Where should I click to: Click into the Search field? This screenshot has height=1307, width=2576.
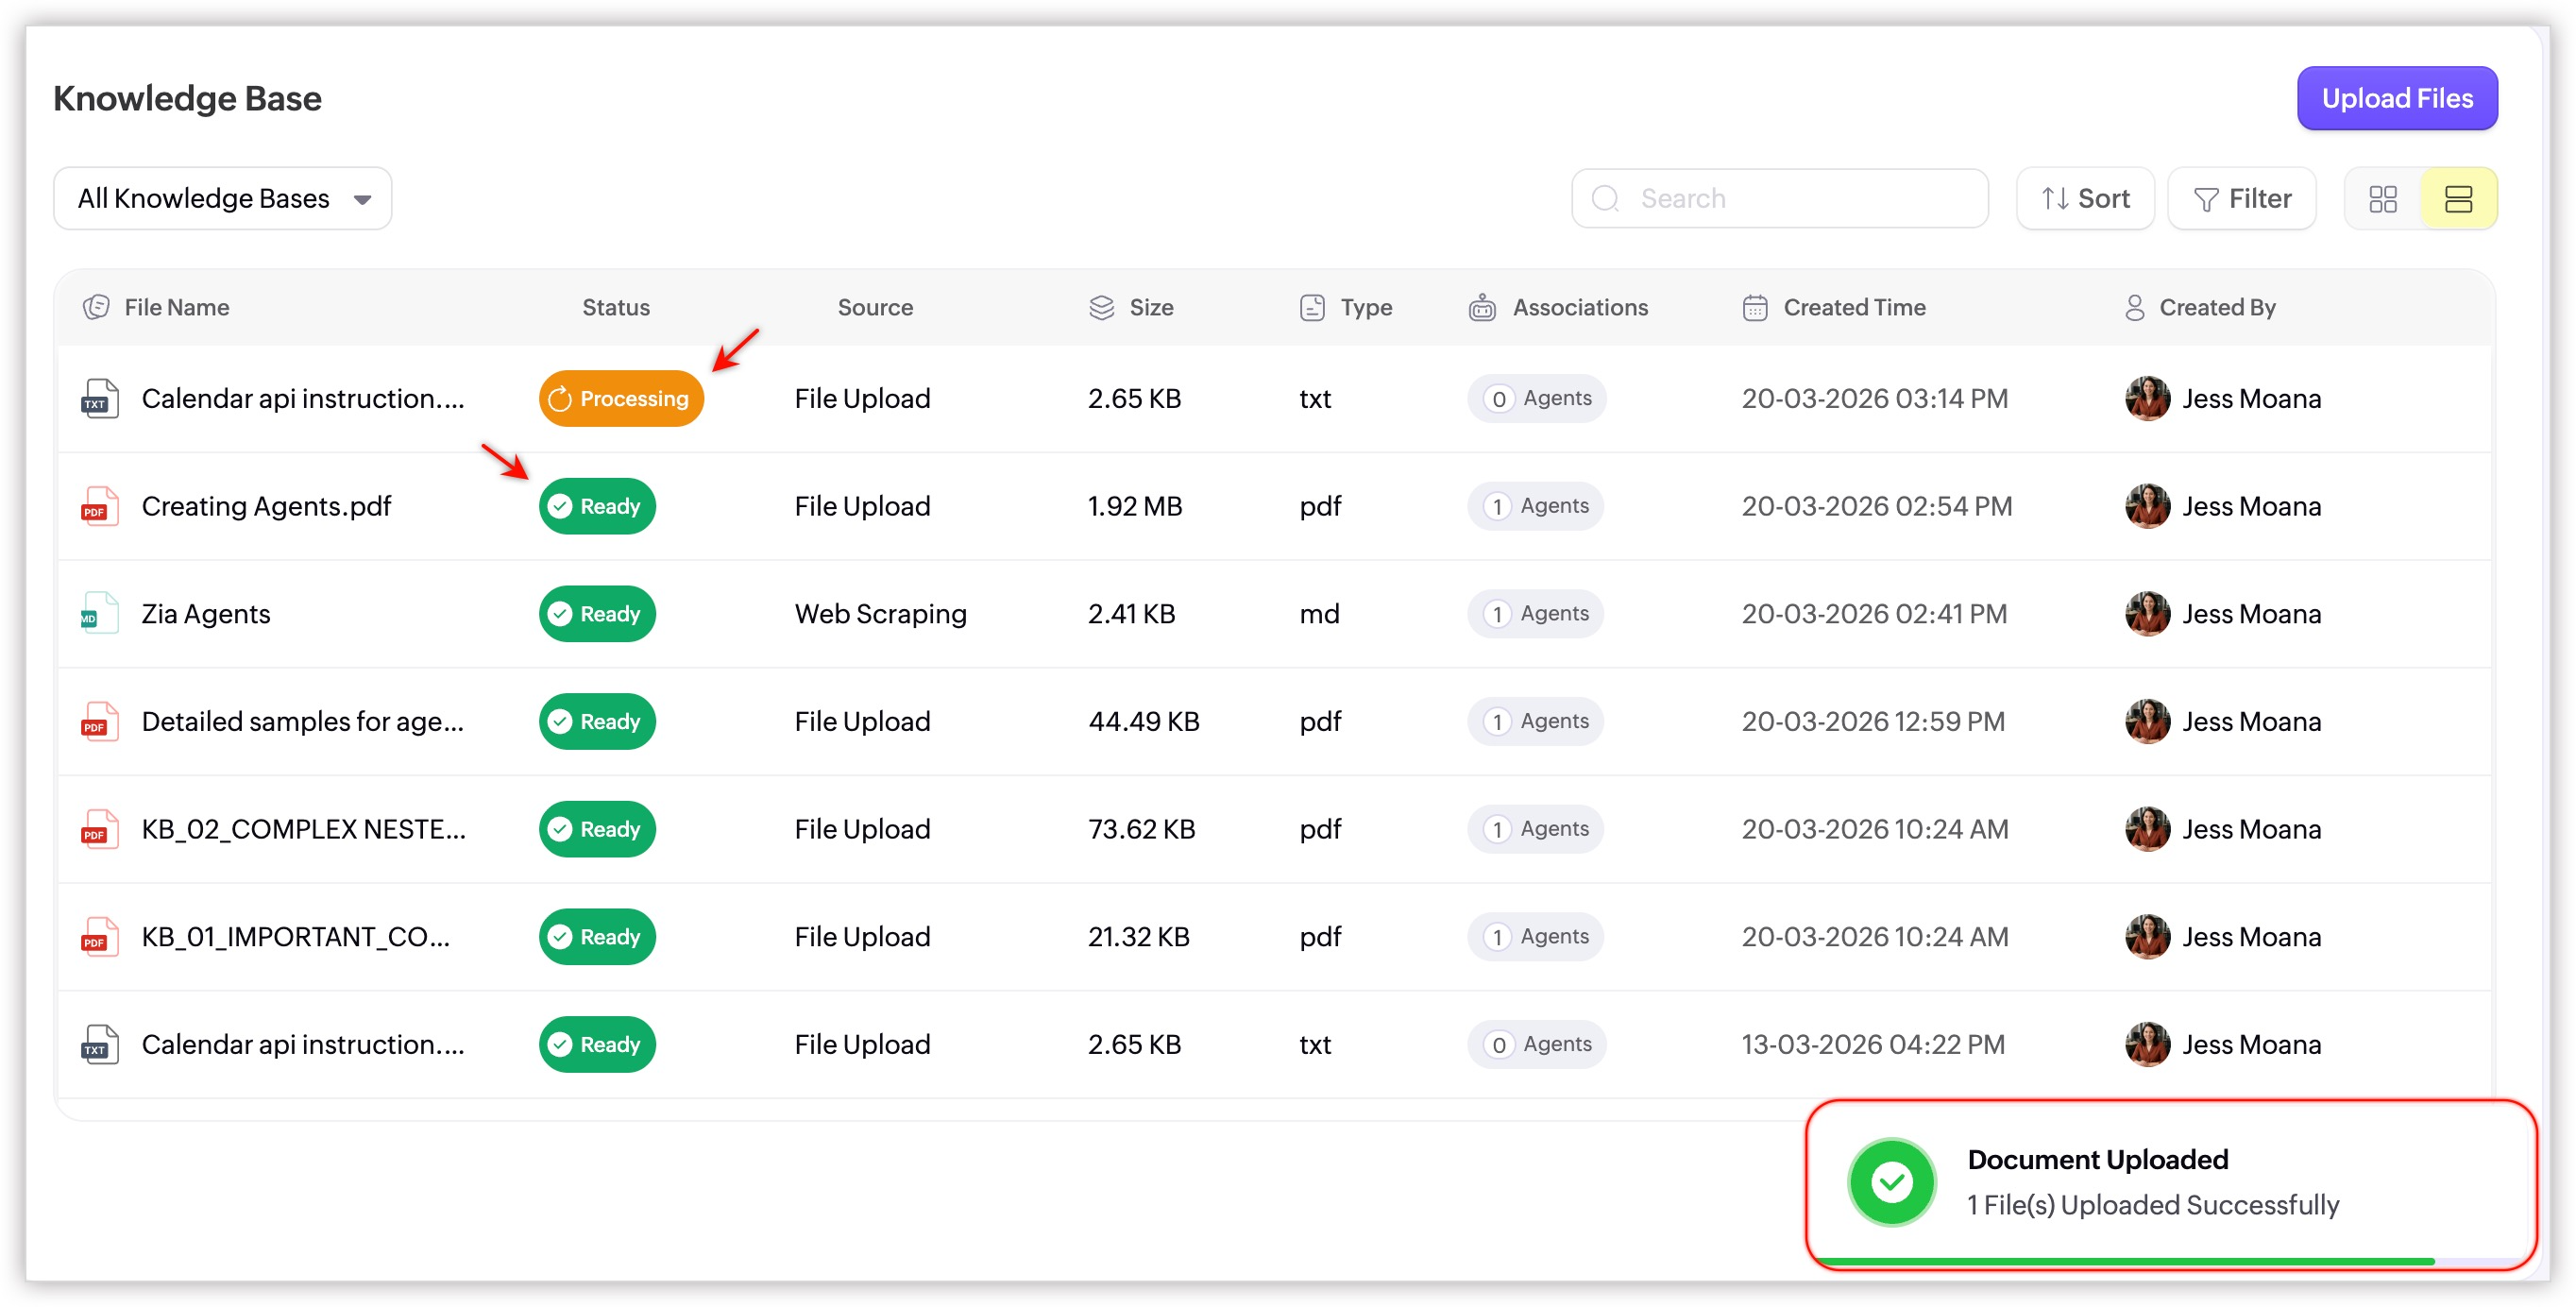tap(1780, 199)
